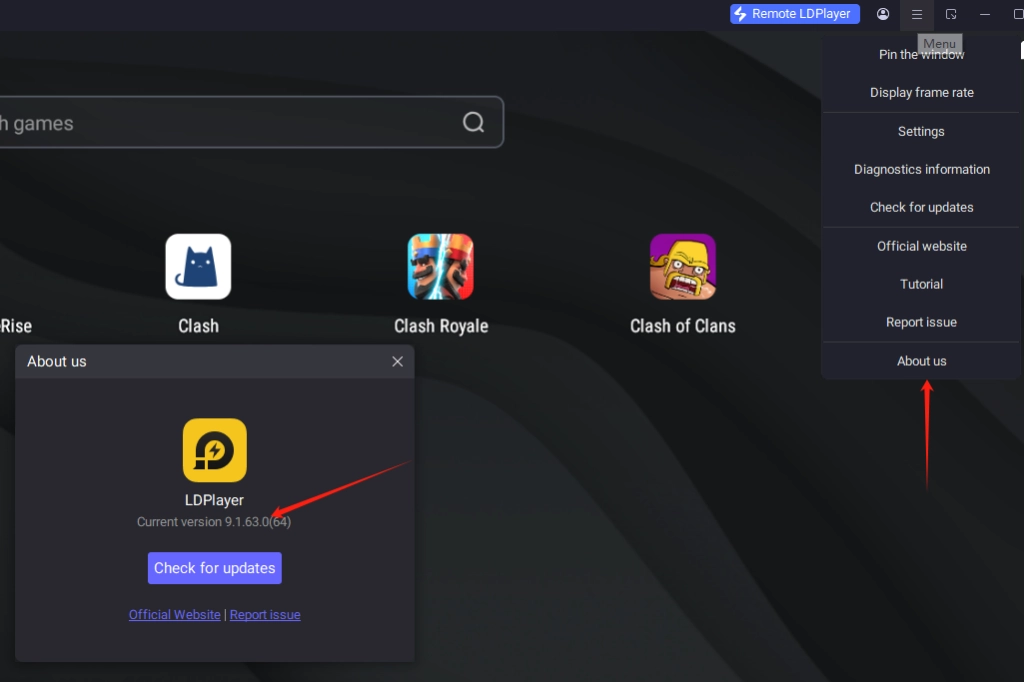Image resolution: width=1024 pixels, height=682 pixels.
Task: Click the Clash Royale label
Action: (441, 326)
